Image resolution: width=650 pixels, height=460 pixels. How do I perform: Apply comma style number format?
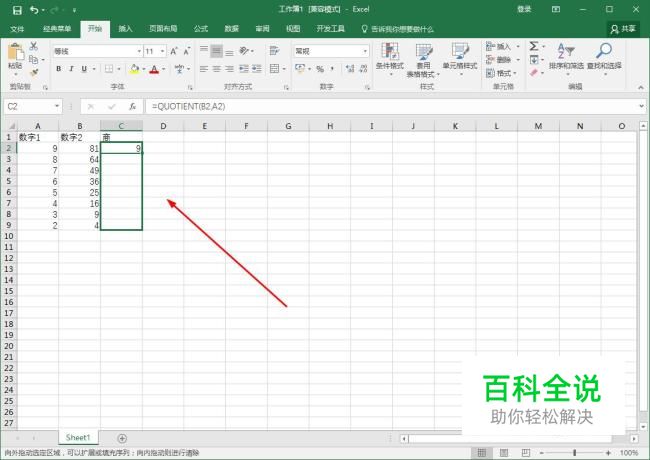(x=332, y=69)
